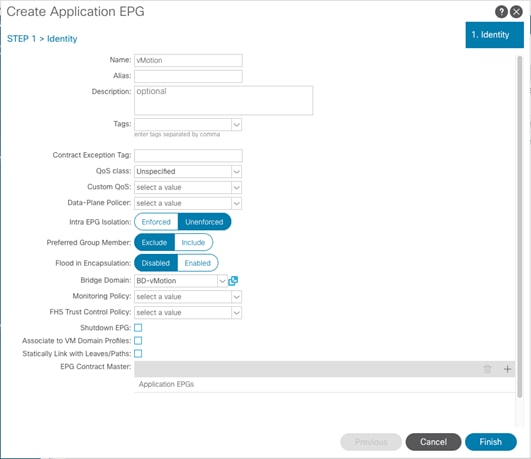
Task: Select the 1. Identity step tab
Action: 494,35
